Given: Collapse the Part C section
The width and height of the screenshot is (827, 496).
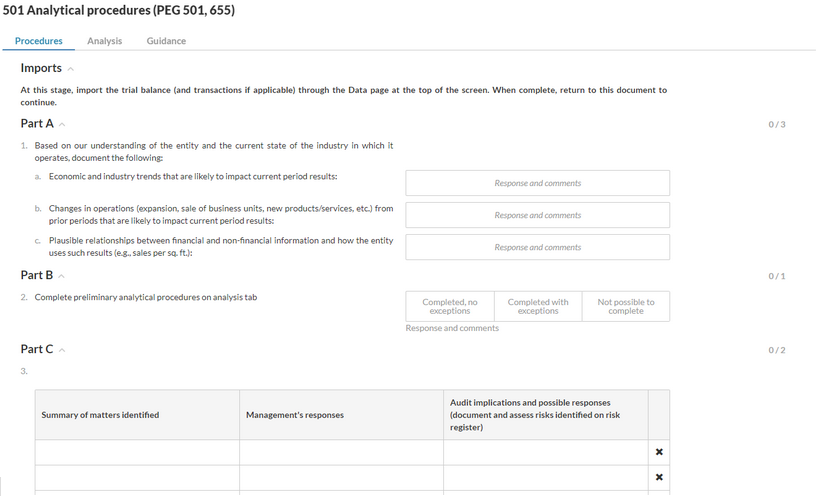Looking at the screenshot, I should tap(62, 350).
